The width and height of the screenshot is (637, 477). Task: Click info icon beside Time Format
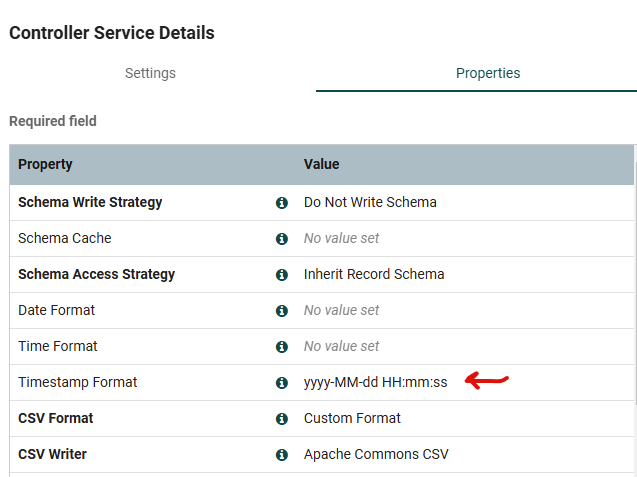282,347
